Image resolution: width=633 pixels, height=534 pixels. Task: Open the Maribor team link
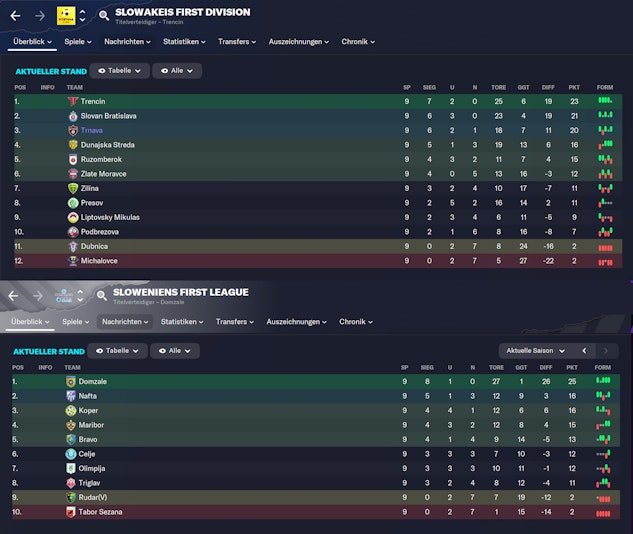[x=91, y=425]
